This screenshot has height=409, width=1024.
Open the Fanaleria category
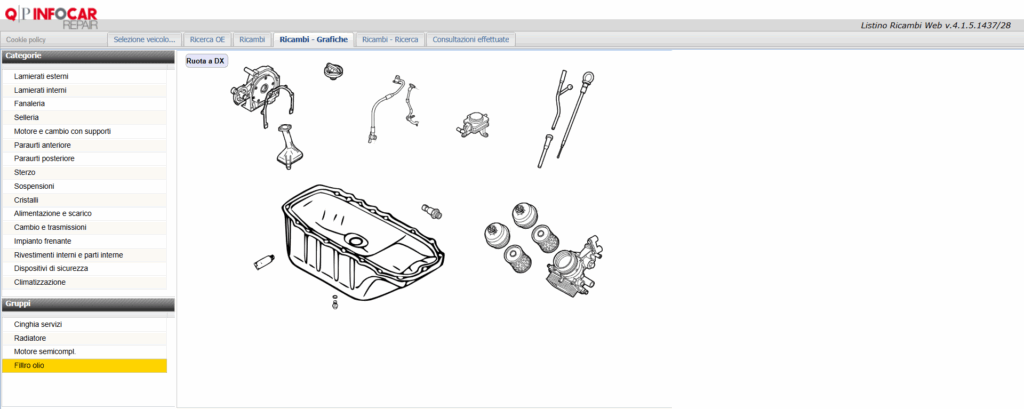84,104
